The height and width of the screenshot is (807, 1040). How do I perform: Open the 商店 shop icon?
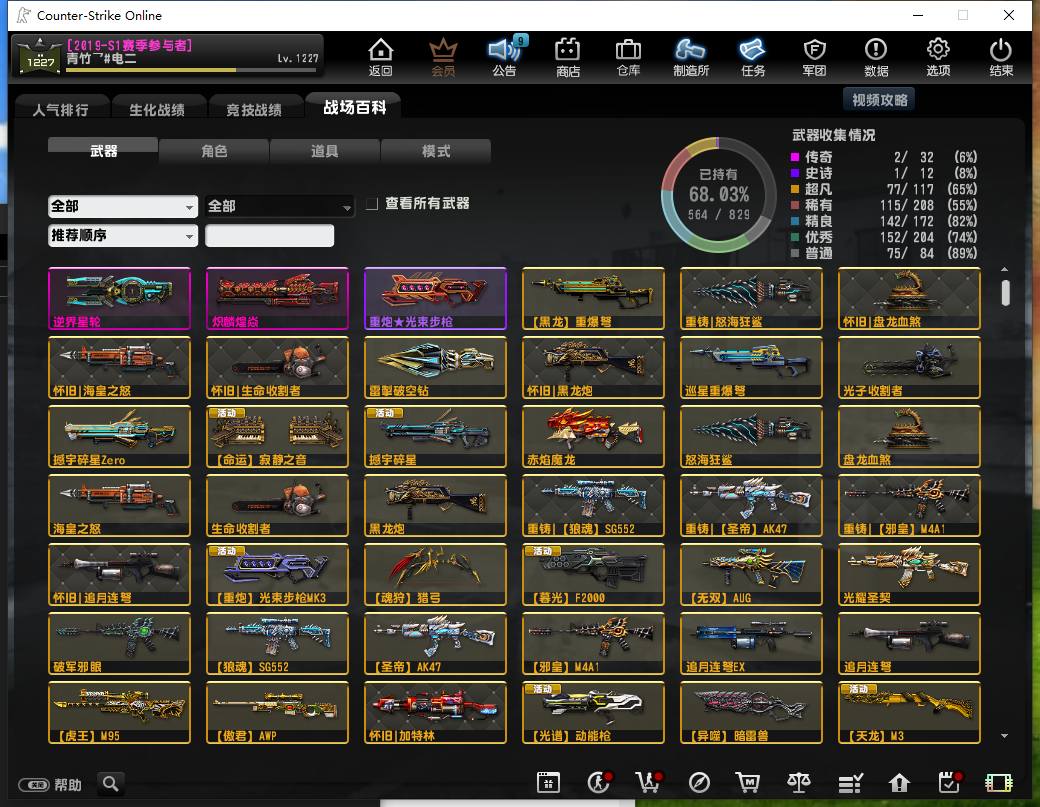[567, 56]
